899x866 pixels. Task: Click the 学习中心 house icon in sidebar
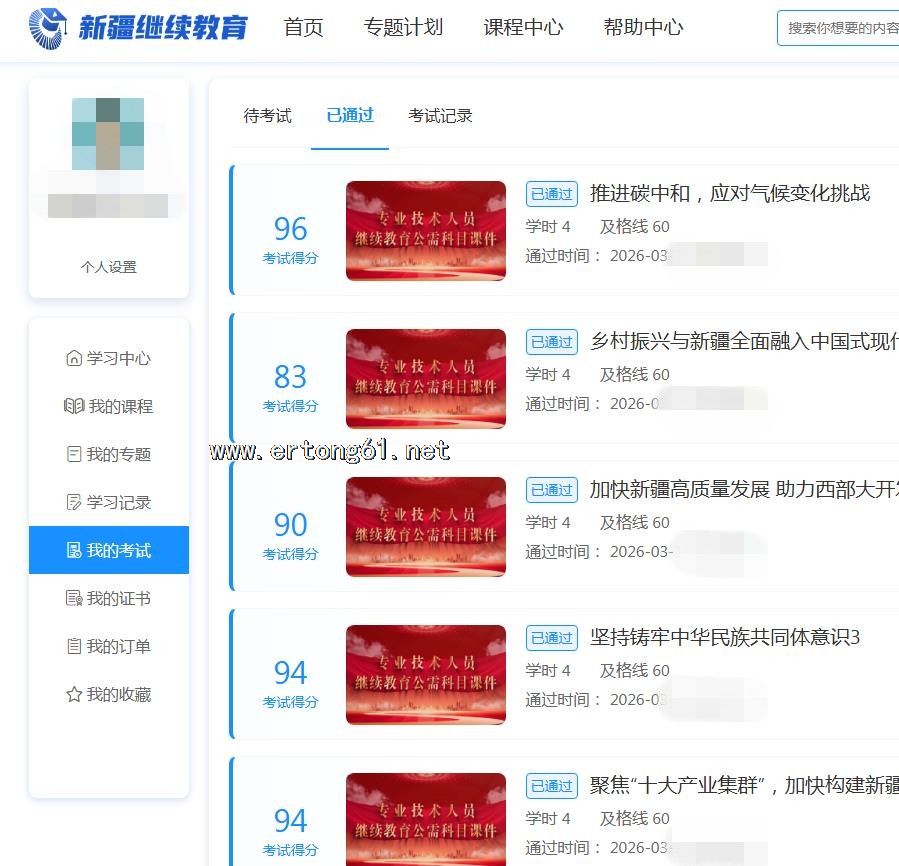[x=73, y=358]
